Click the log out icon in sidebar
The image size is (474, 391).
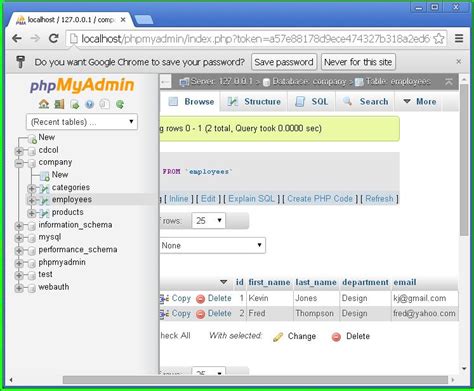59,104
